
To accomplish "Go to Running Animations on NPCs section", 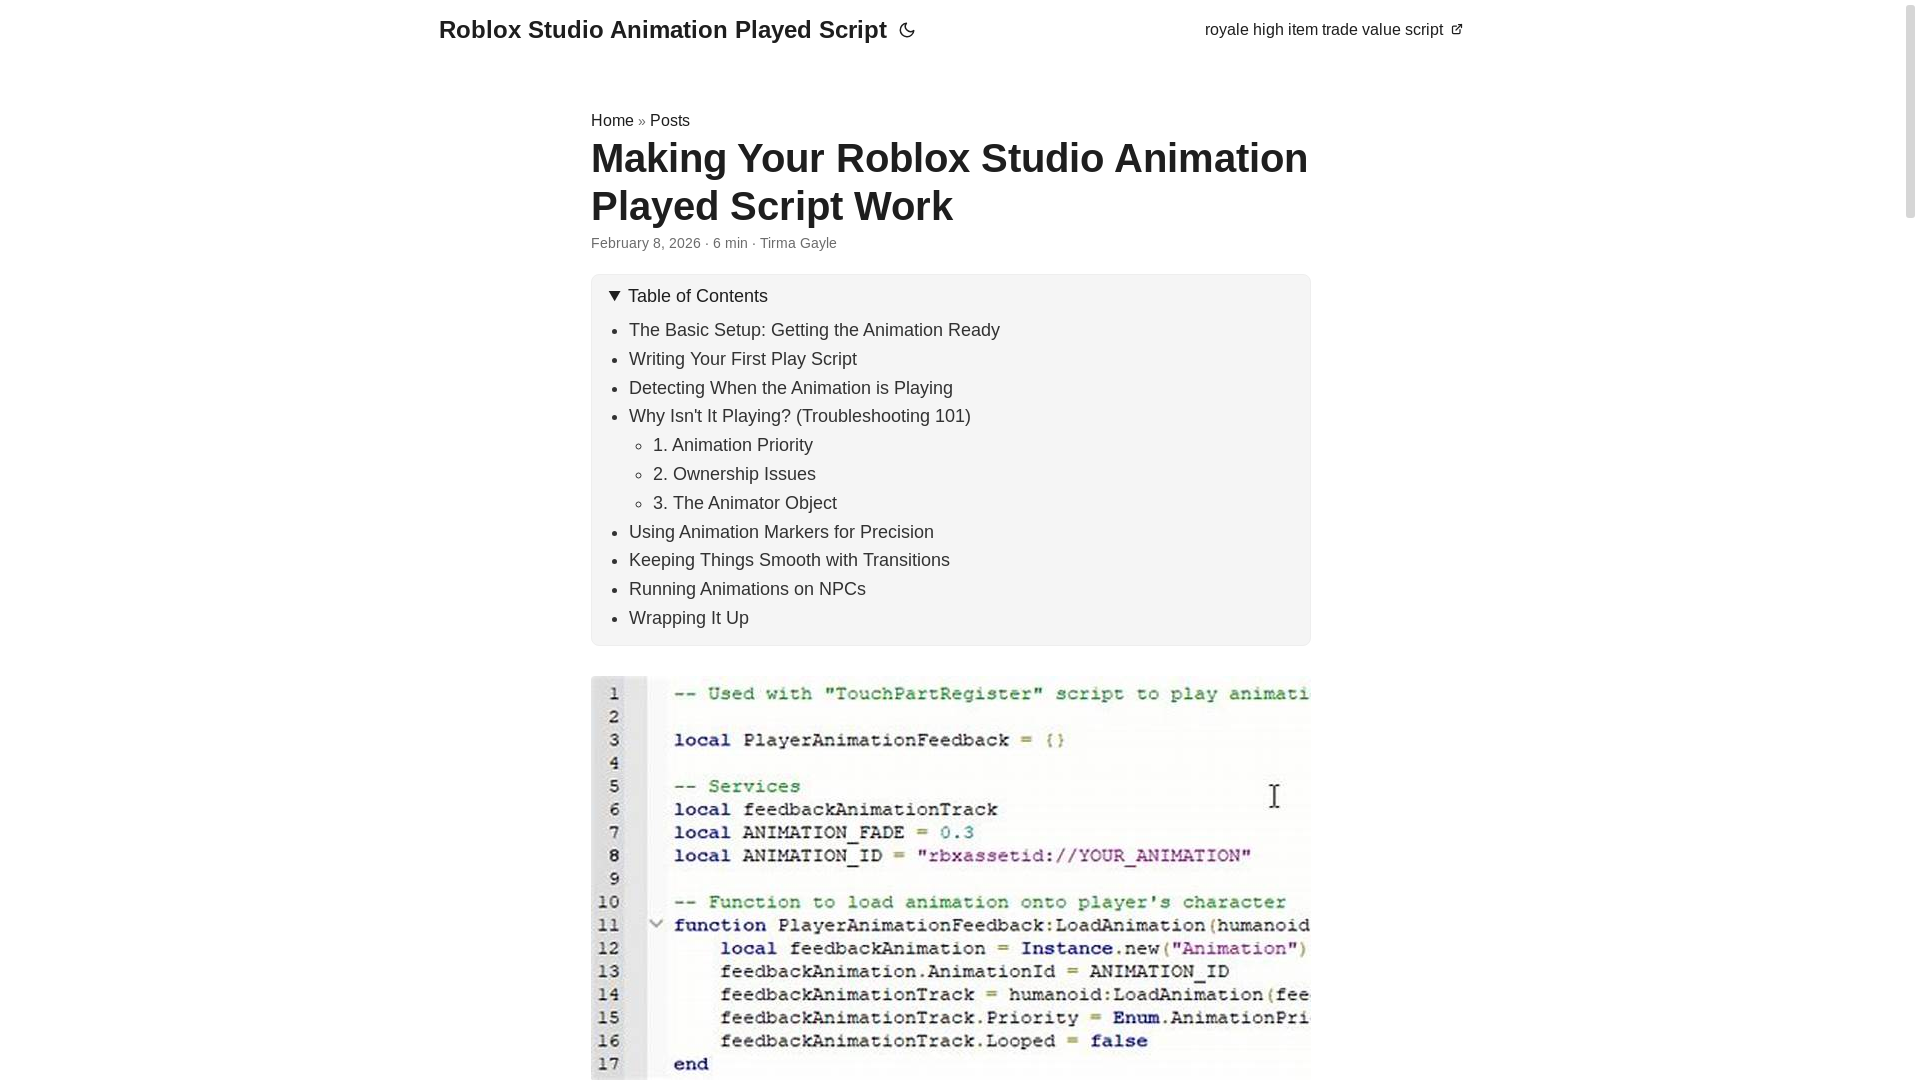I will pos(747,589).
